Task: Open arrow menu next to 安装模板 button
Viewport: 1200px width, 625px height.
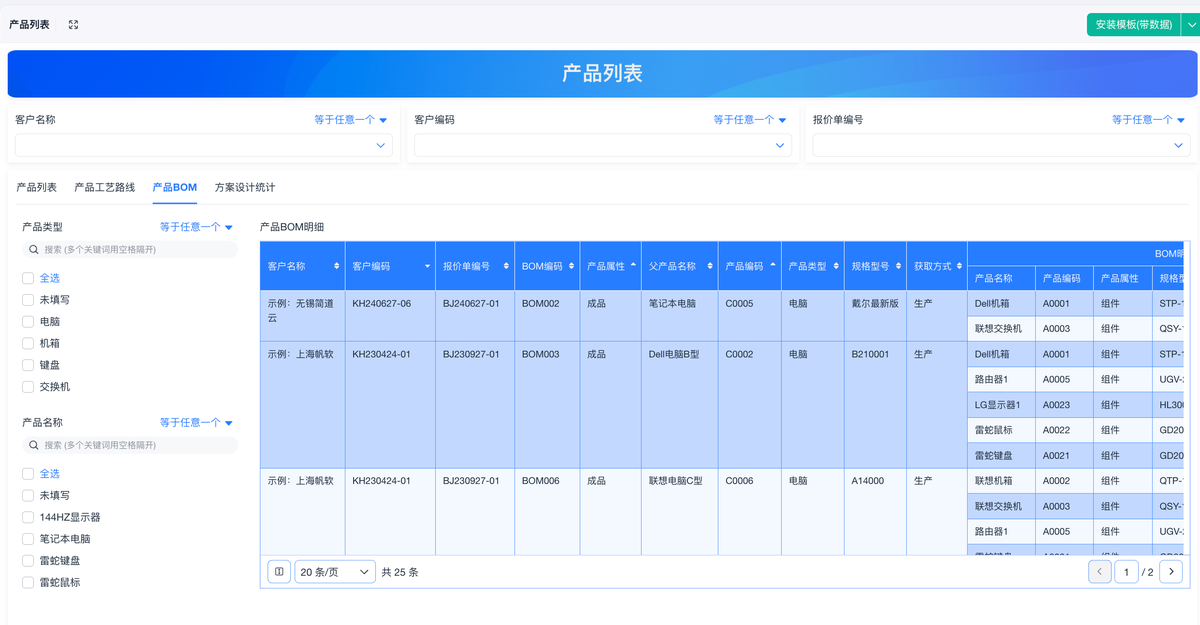Action: click(1190, 25)
